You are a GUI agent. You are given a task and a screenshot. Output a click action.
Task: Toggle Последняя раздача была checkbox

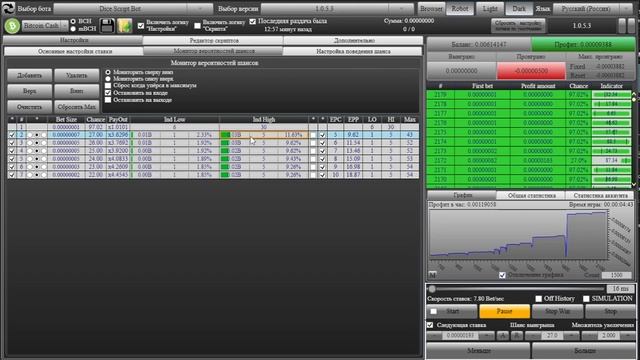[253, 21]
